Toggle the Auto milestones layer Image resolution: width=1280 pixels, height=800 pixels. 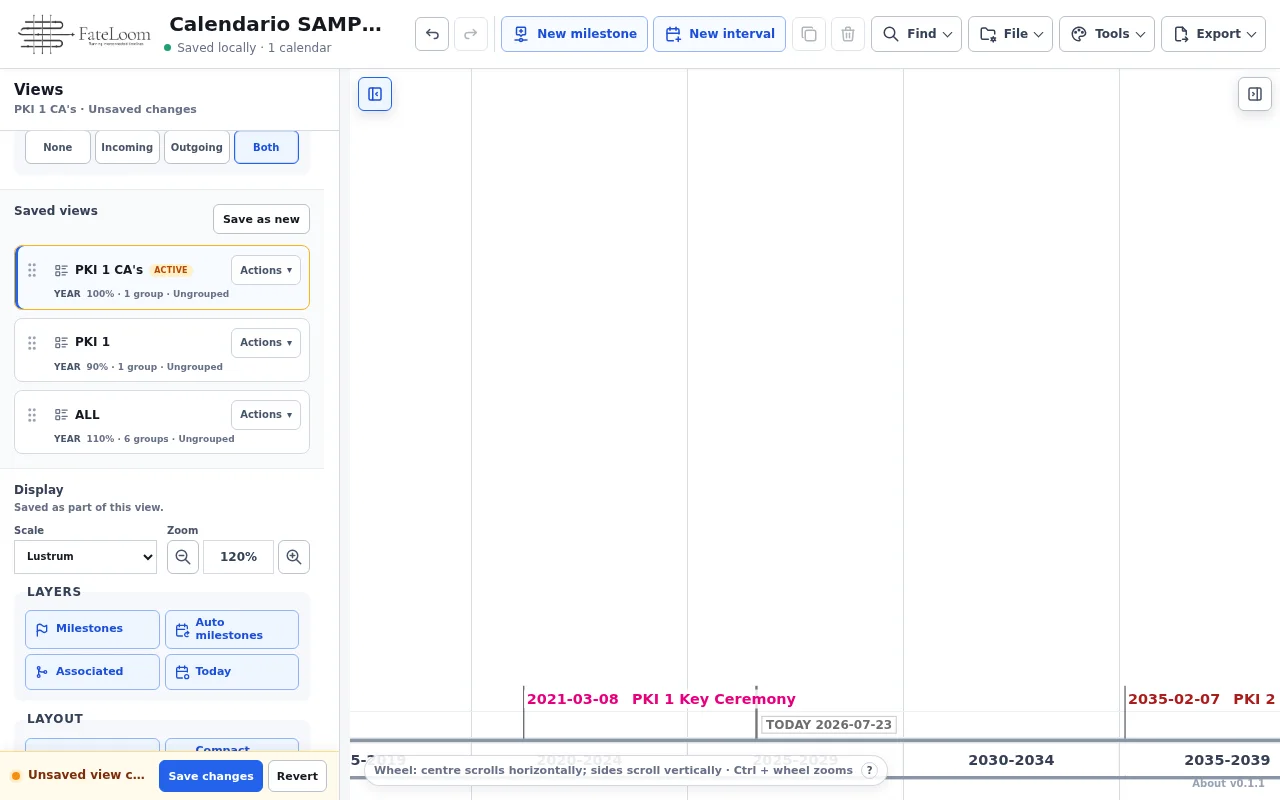[232, 629]
